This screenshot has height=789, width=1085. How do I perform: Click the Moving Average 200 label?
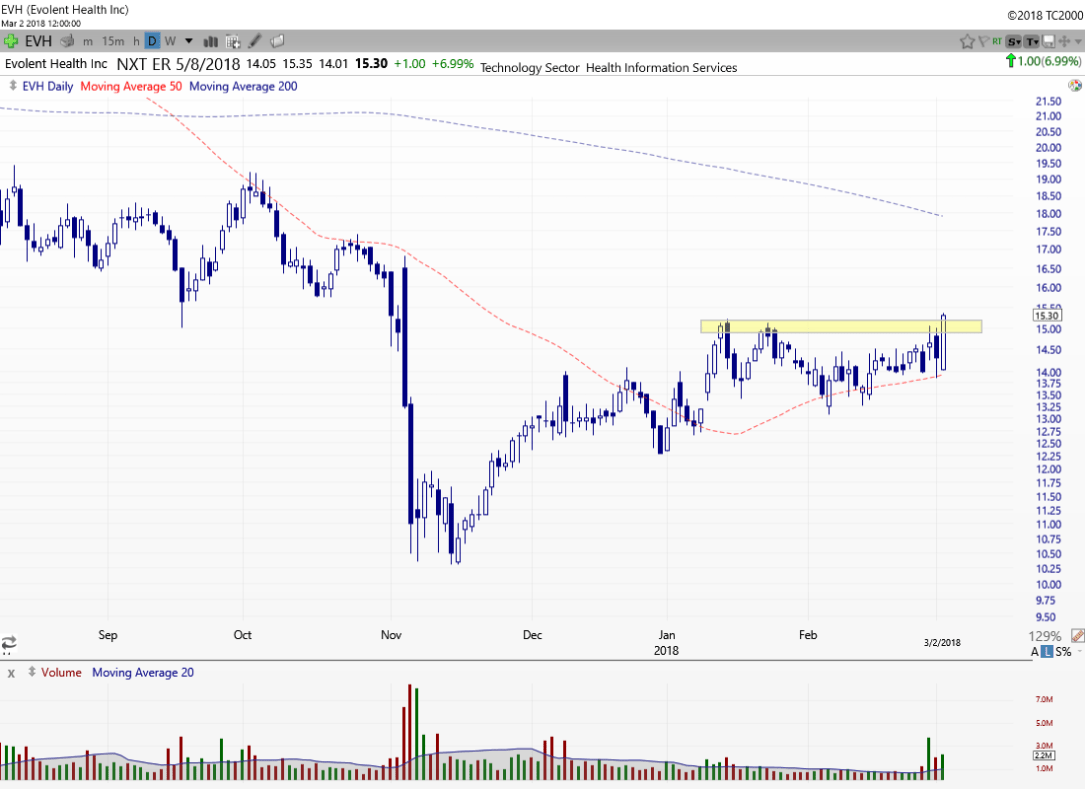pos(243,86)
